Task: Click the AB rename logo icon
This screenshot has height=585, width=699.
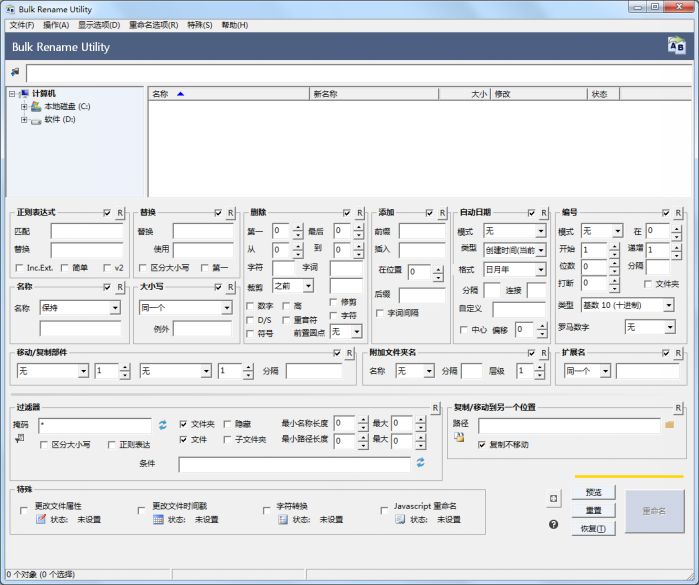Action: pos(676,45)
